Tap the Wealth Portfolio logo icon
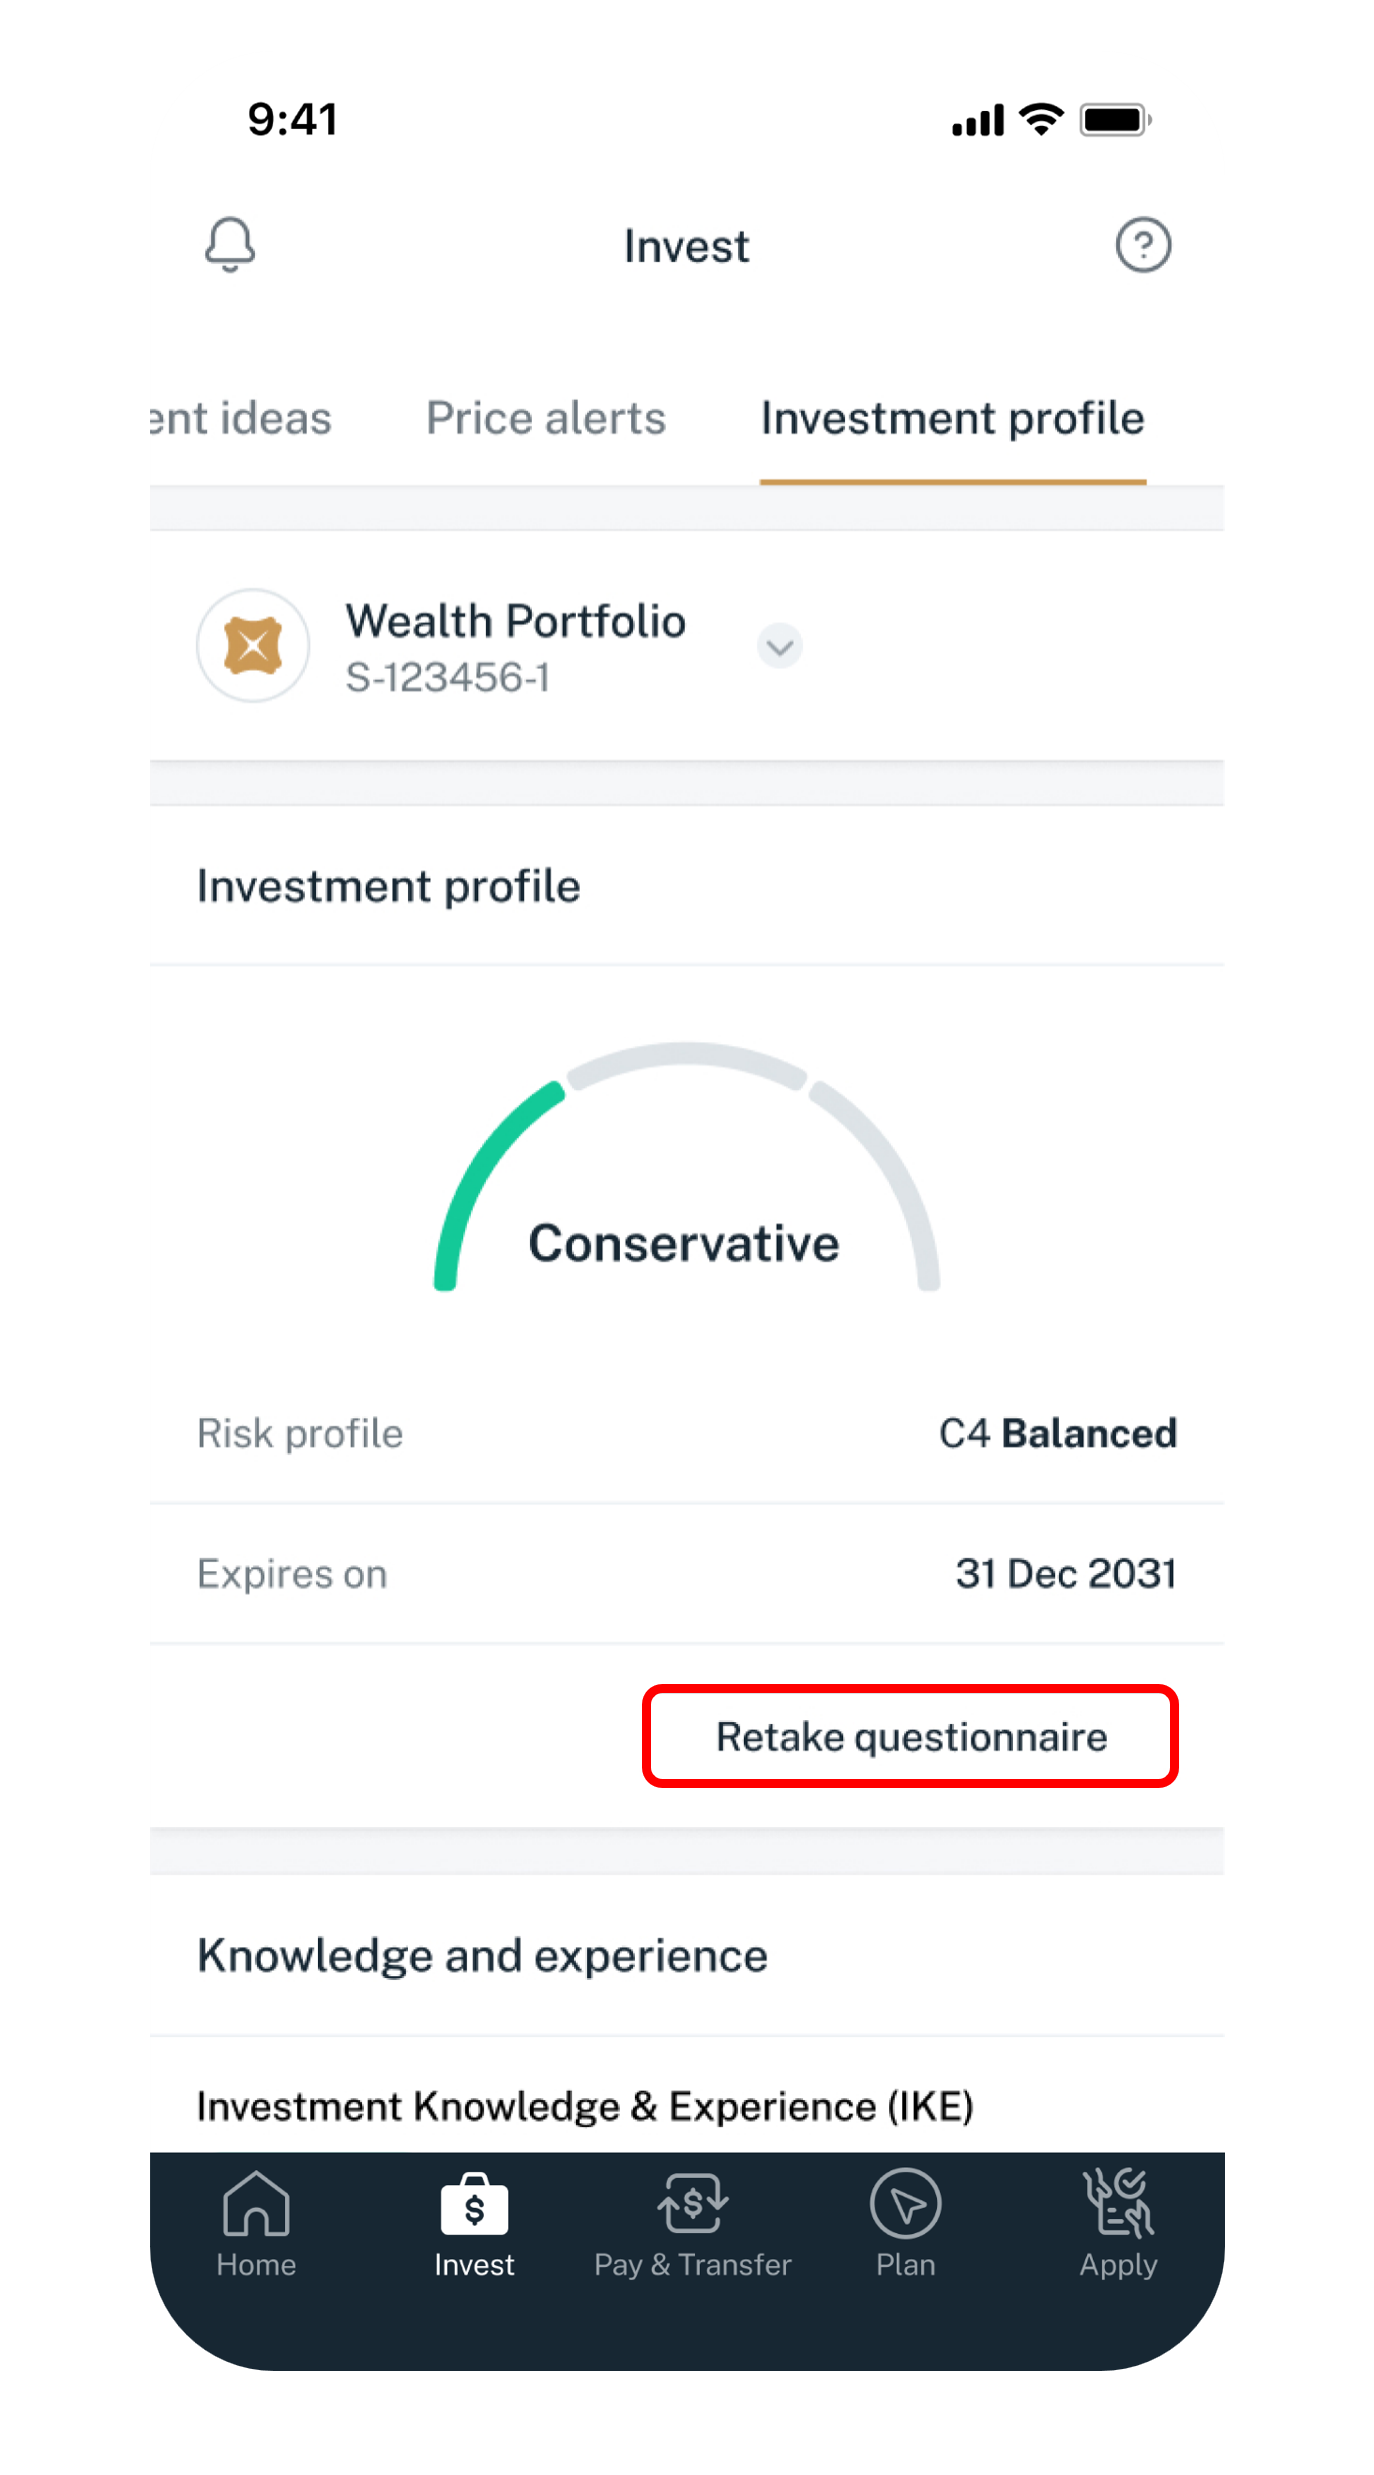The width and height of the screenshot is (1374, 2475). (x=253, y=646)
